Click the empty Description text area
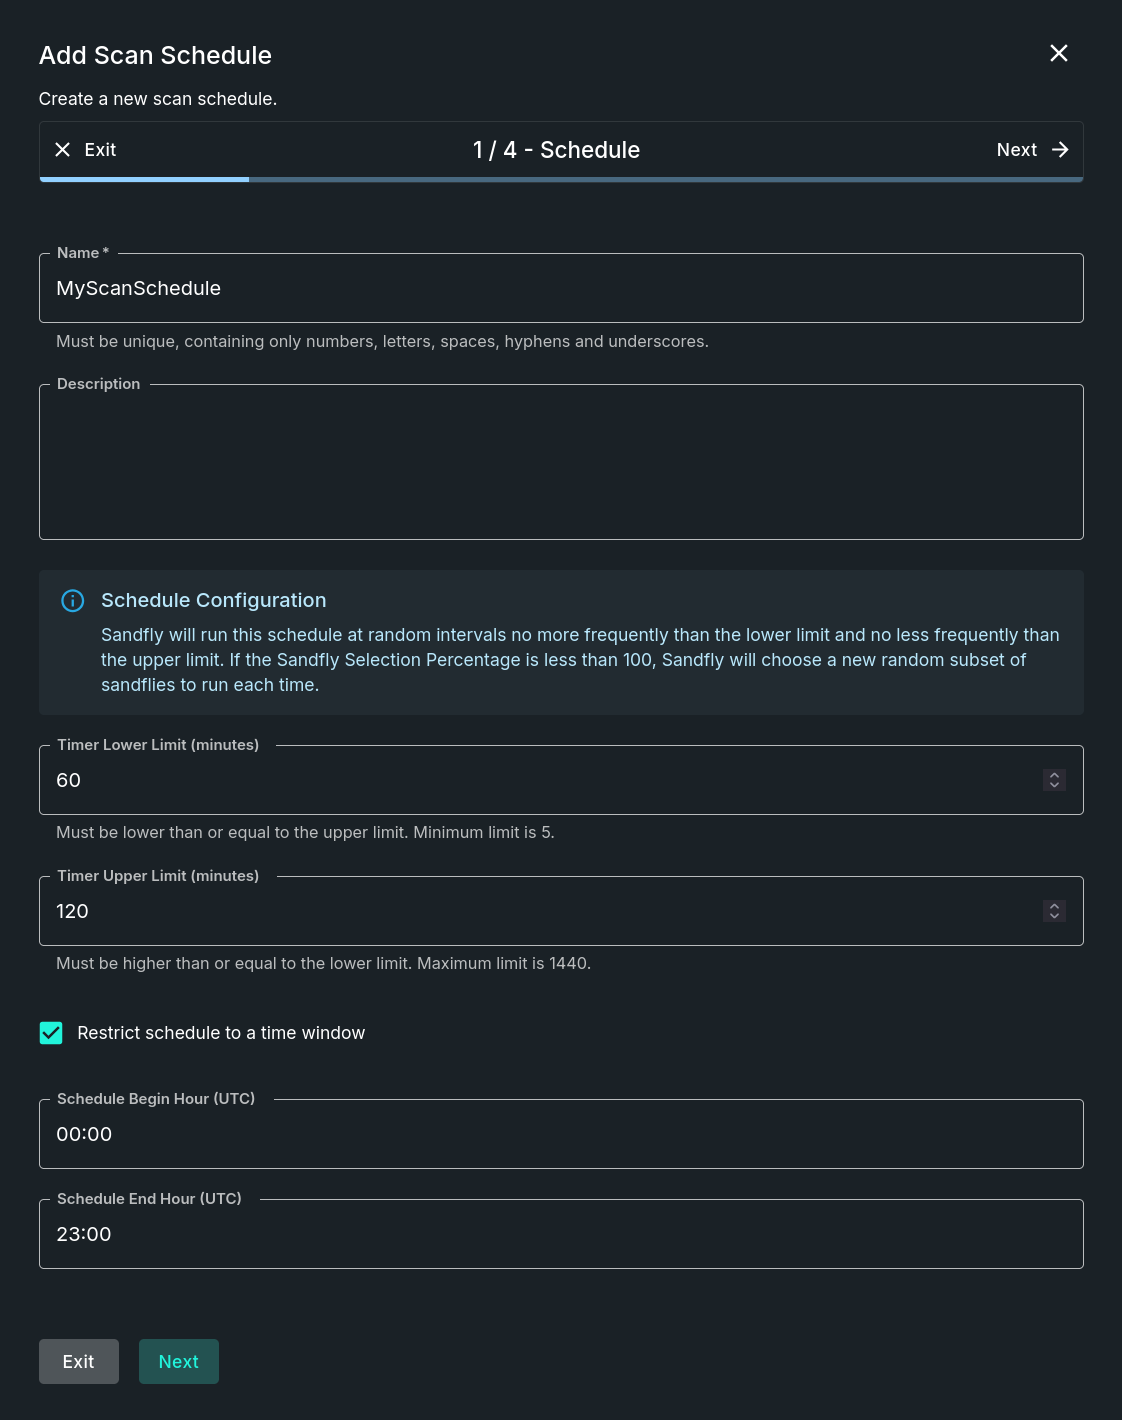Screen dimensions: 1122x1420 560,462
